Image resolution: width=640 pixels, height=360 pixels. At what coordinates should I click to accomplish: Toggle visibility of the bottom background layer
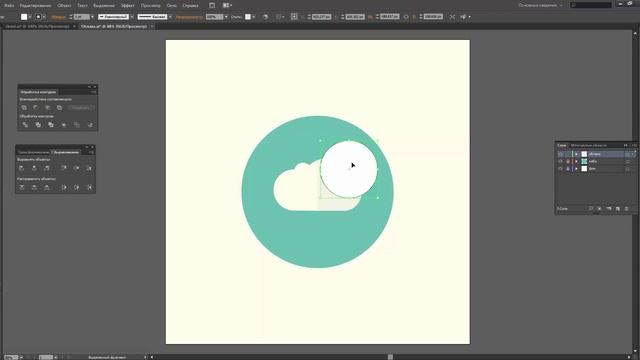pos(560,169)
